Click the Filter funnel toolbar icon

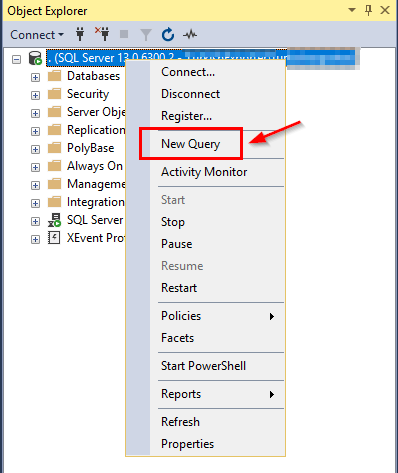point(146,35)
